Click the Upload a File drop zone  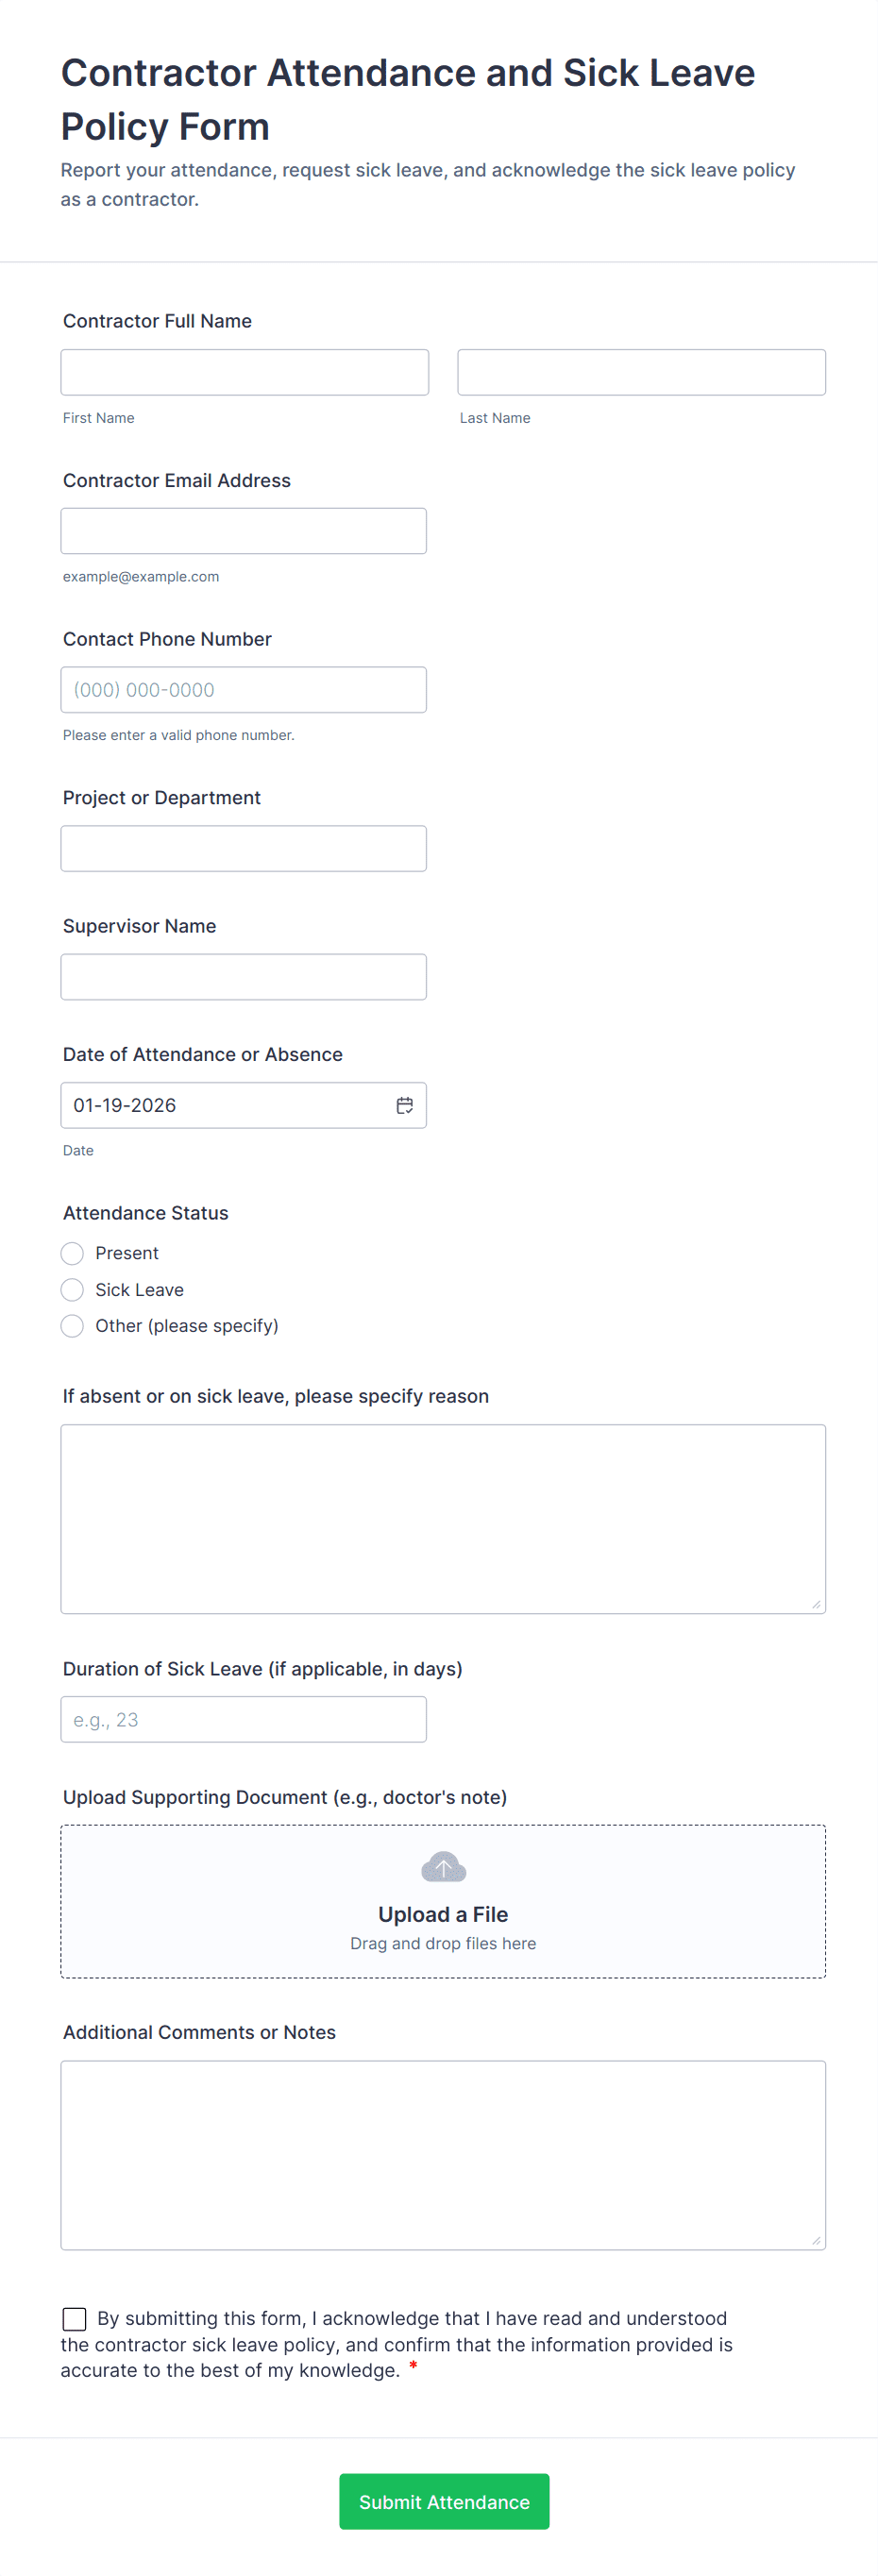click(443, 1901)
